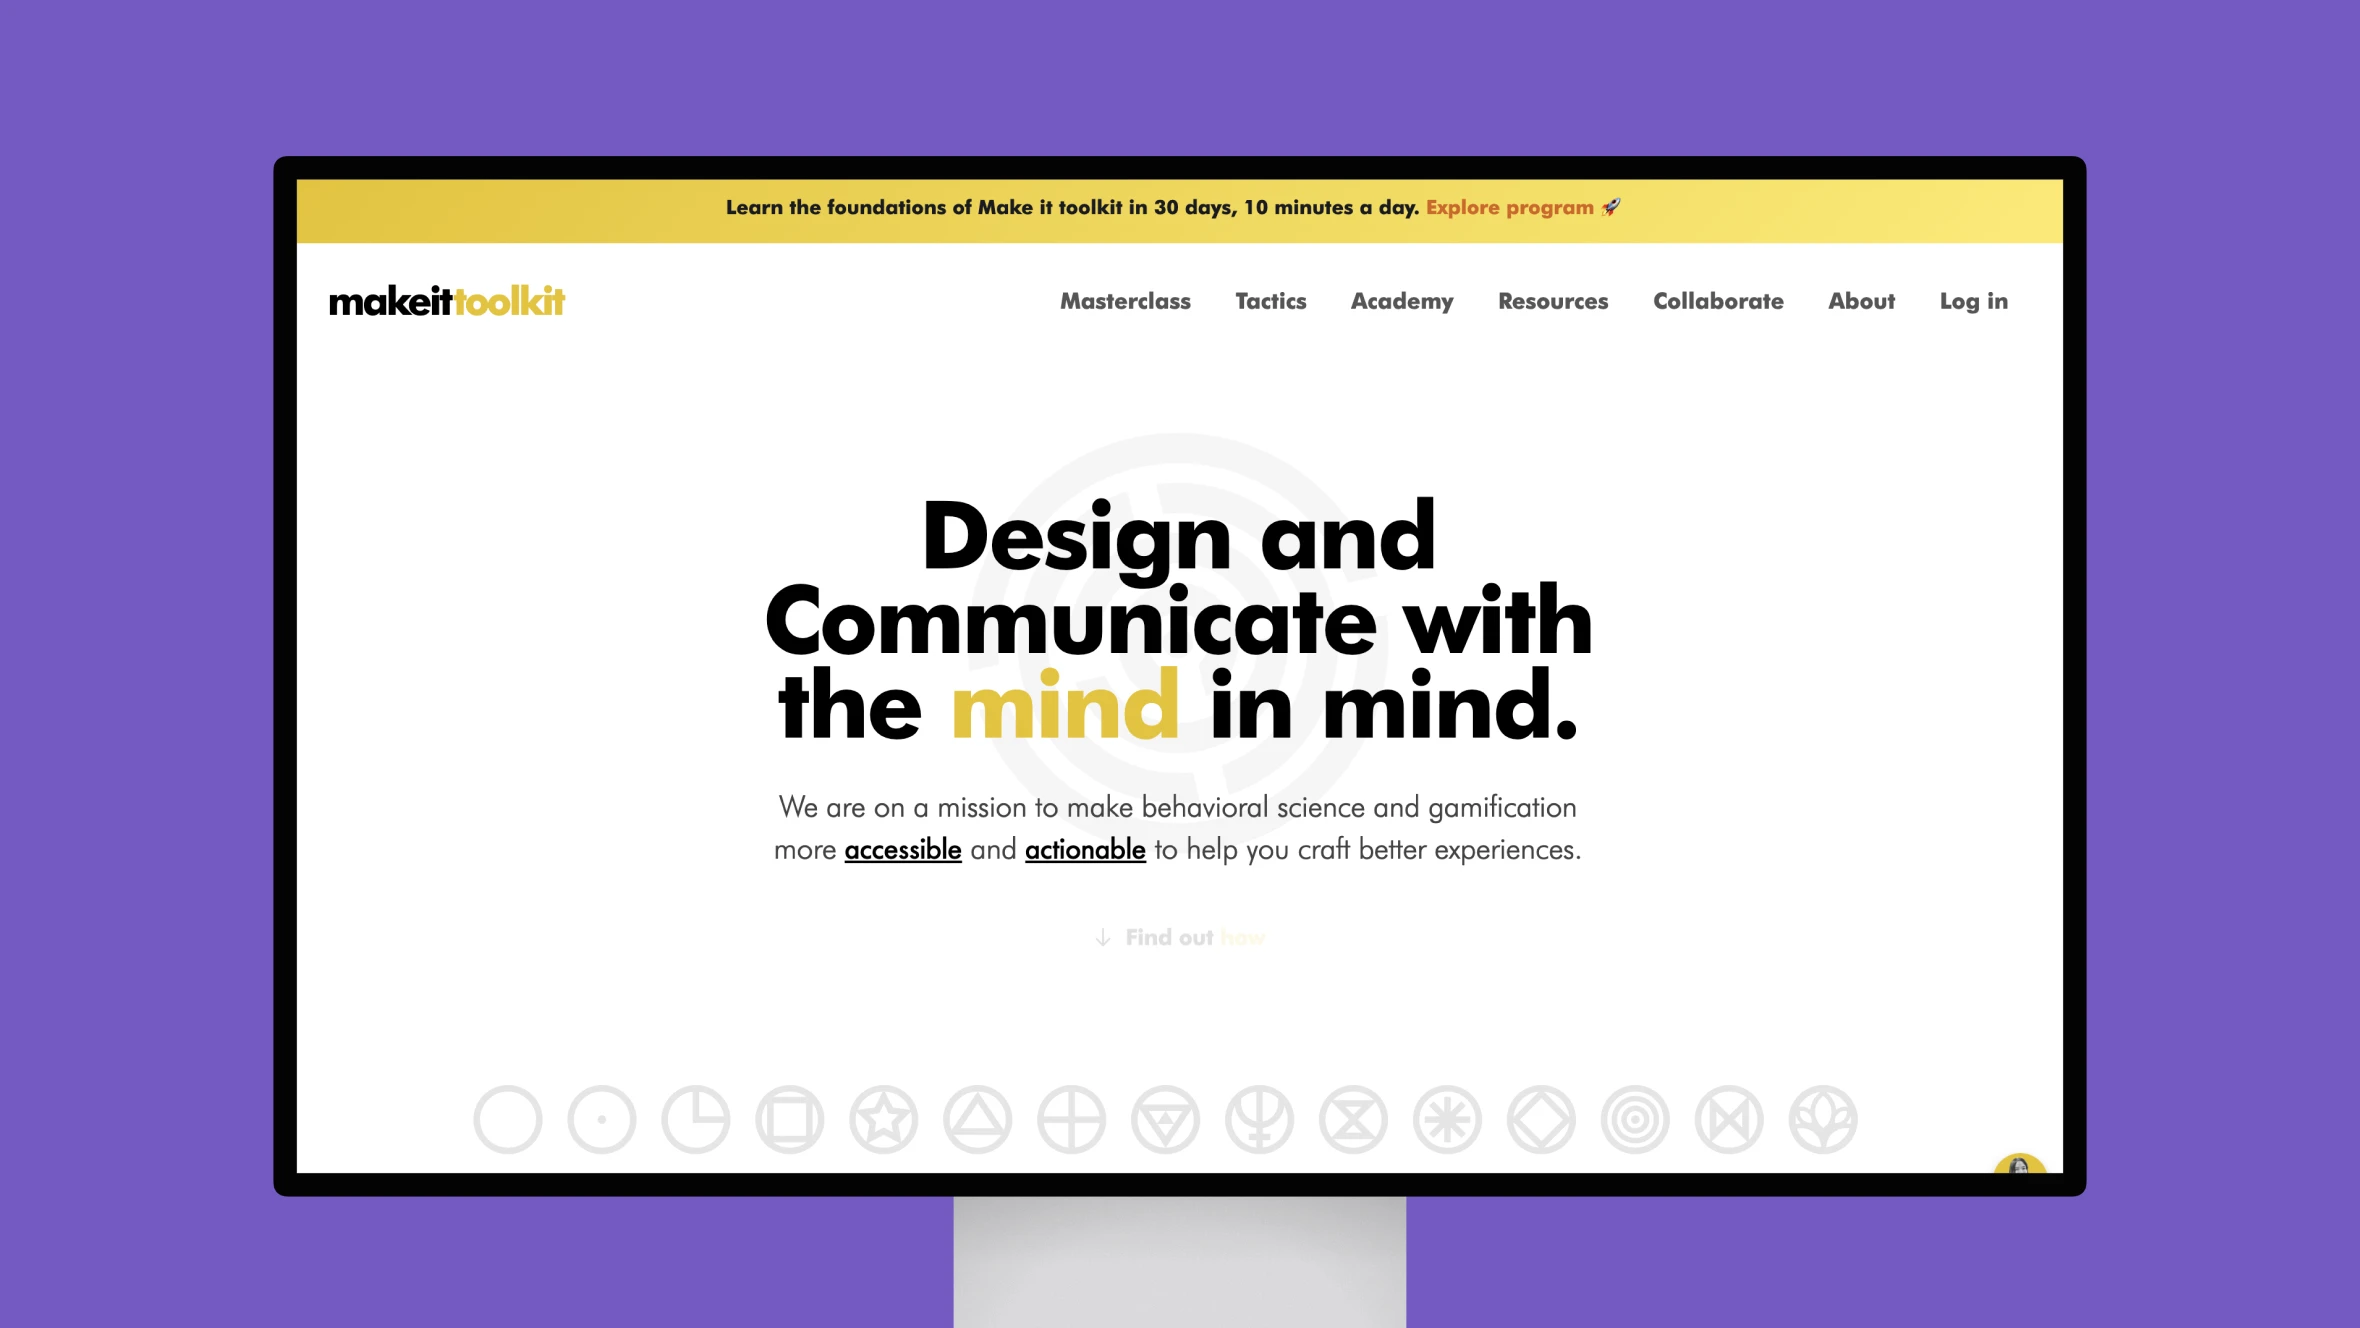Select the hourglass timer icon

1355,1119
